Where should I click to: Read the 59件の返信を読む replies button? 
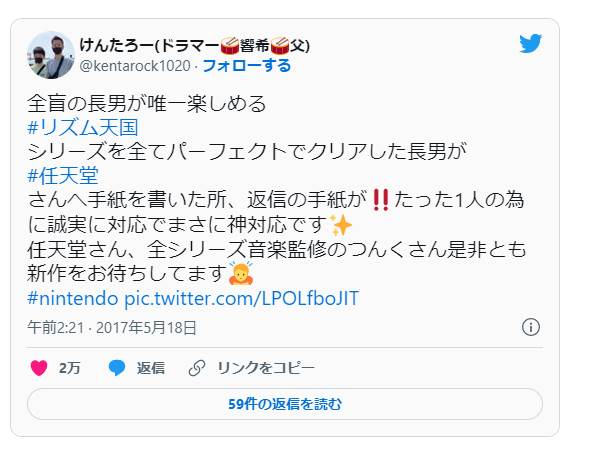285,404
